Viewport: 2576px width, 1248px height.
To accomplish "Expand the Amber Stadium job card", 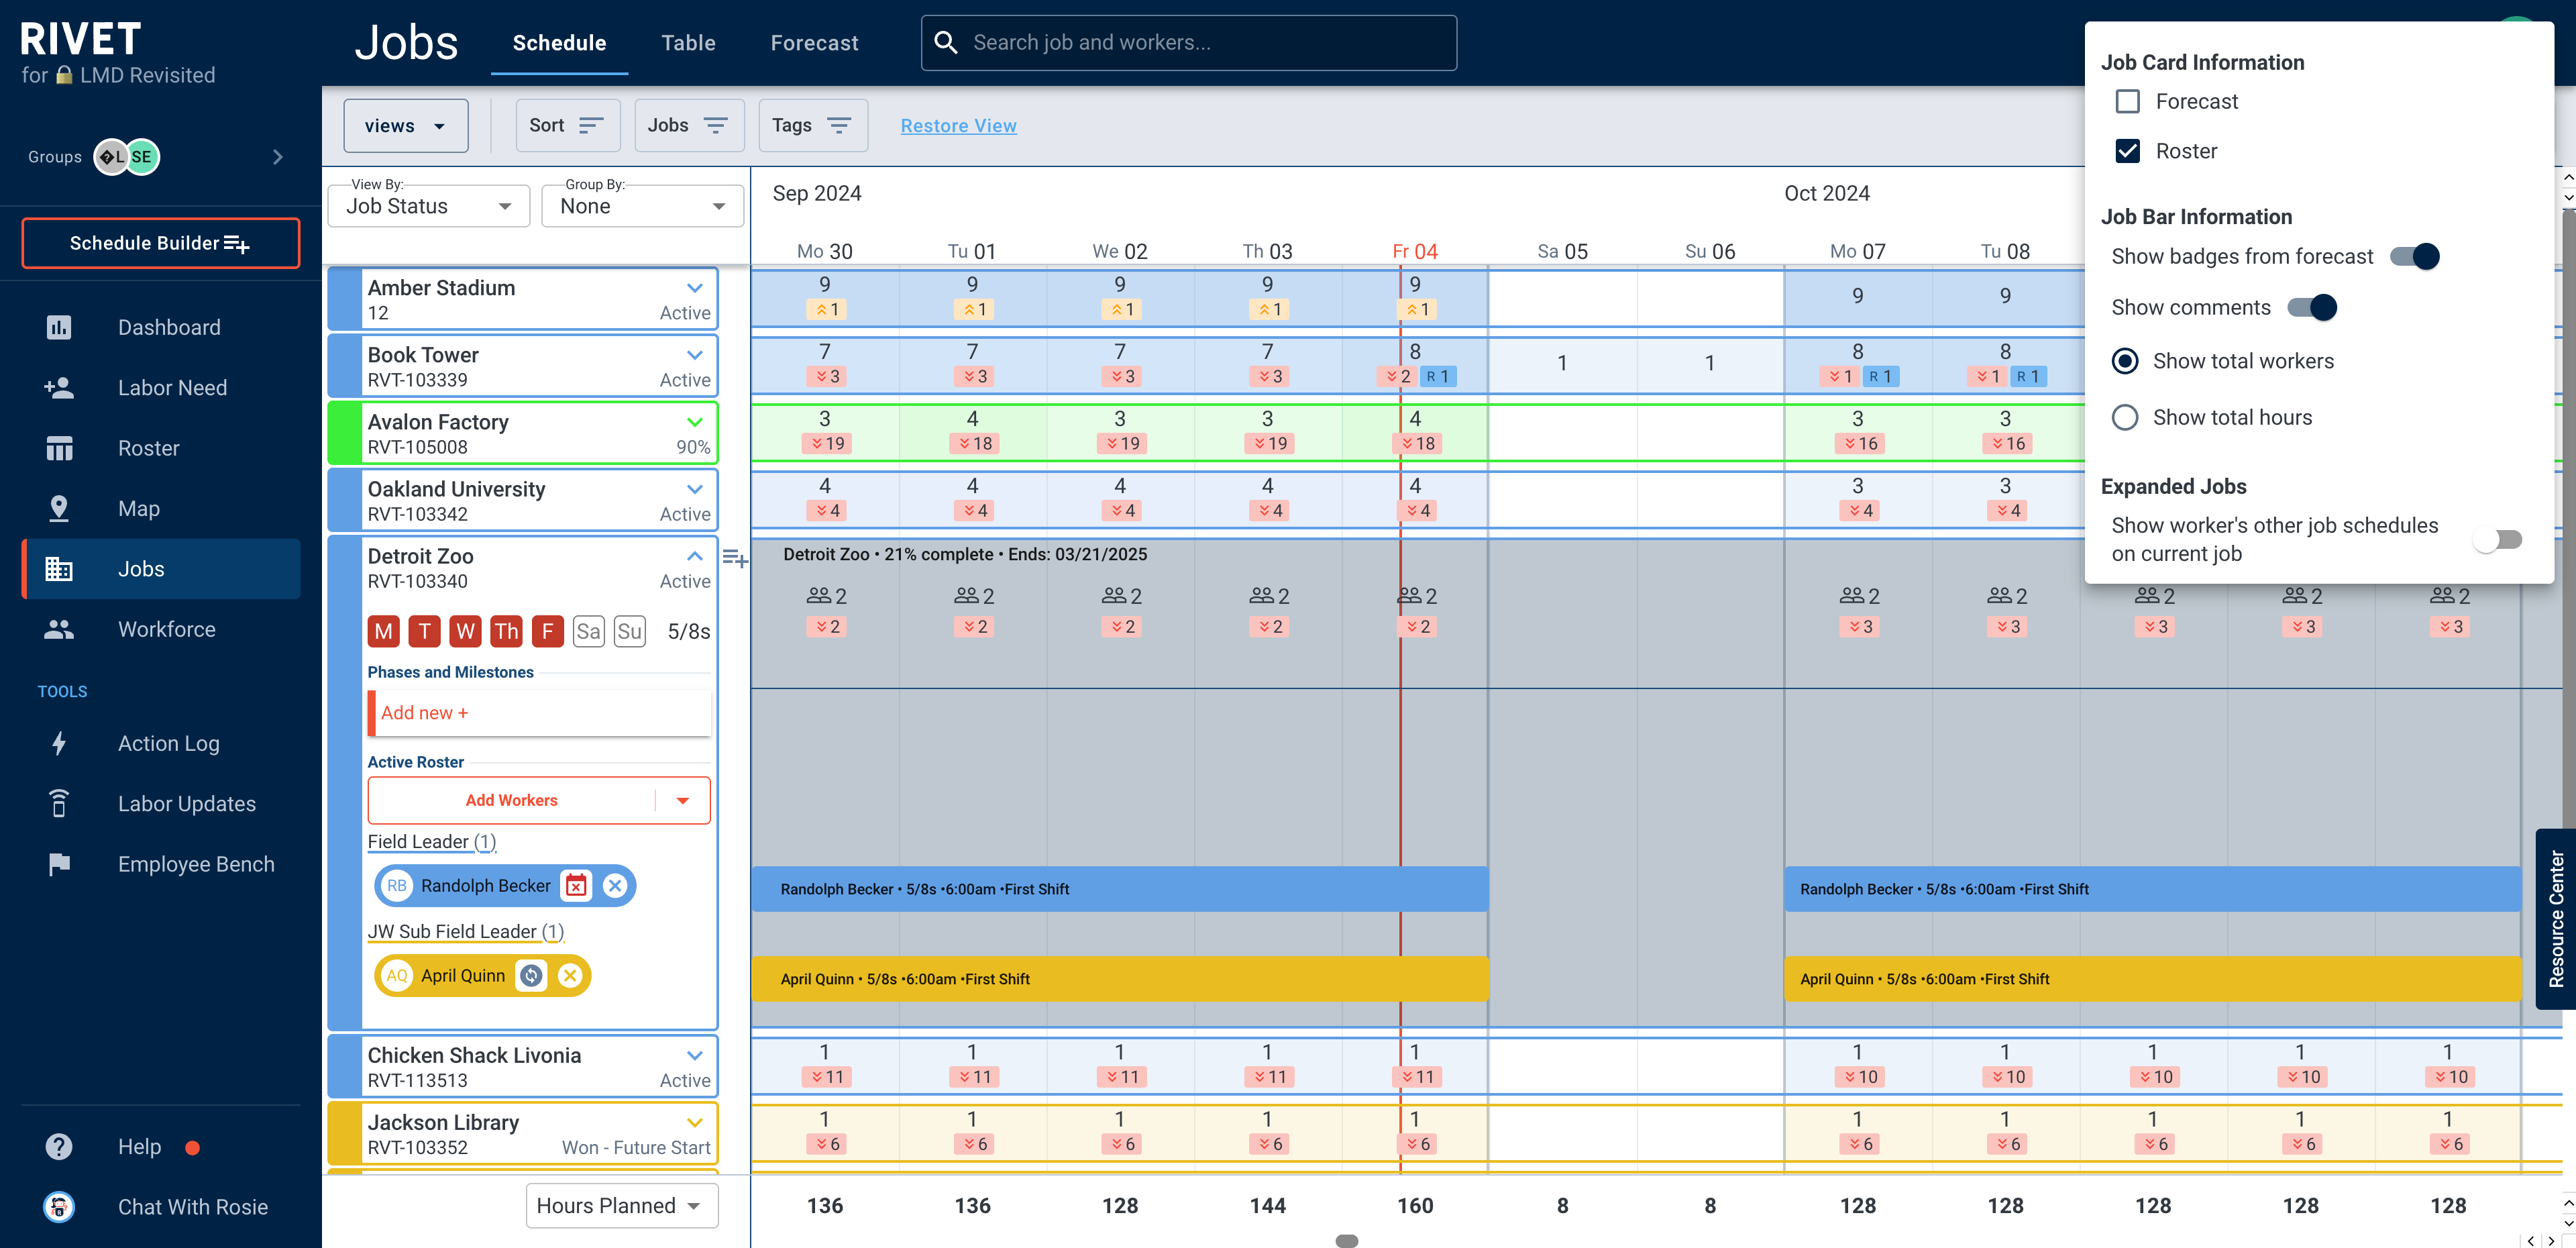I will tap(695, 287).
